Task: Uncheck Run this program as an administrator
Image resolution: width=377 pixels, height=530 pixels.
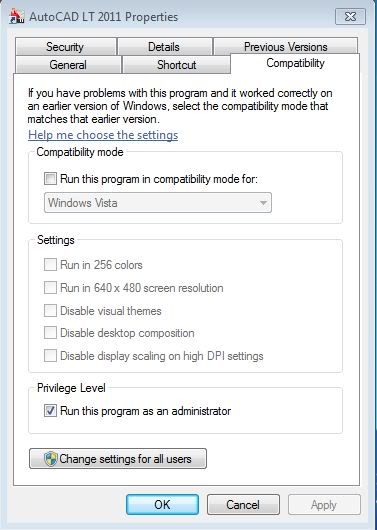Action: [x=50, y=411]
